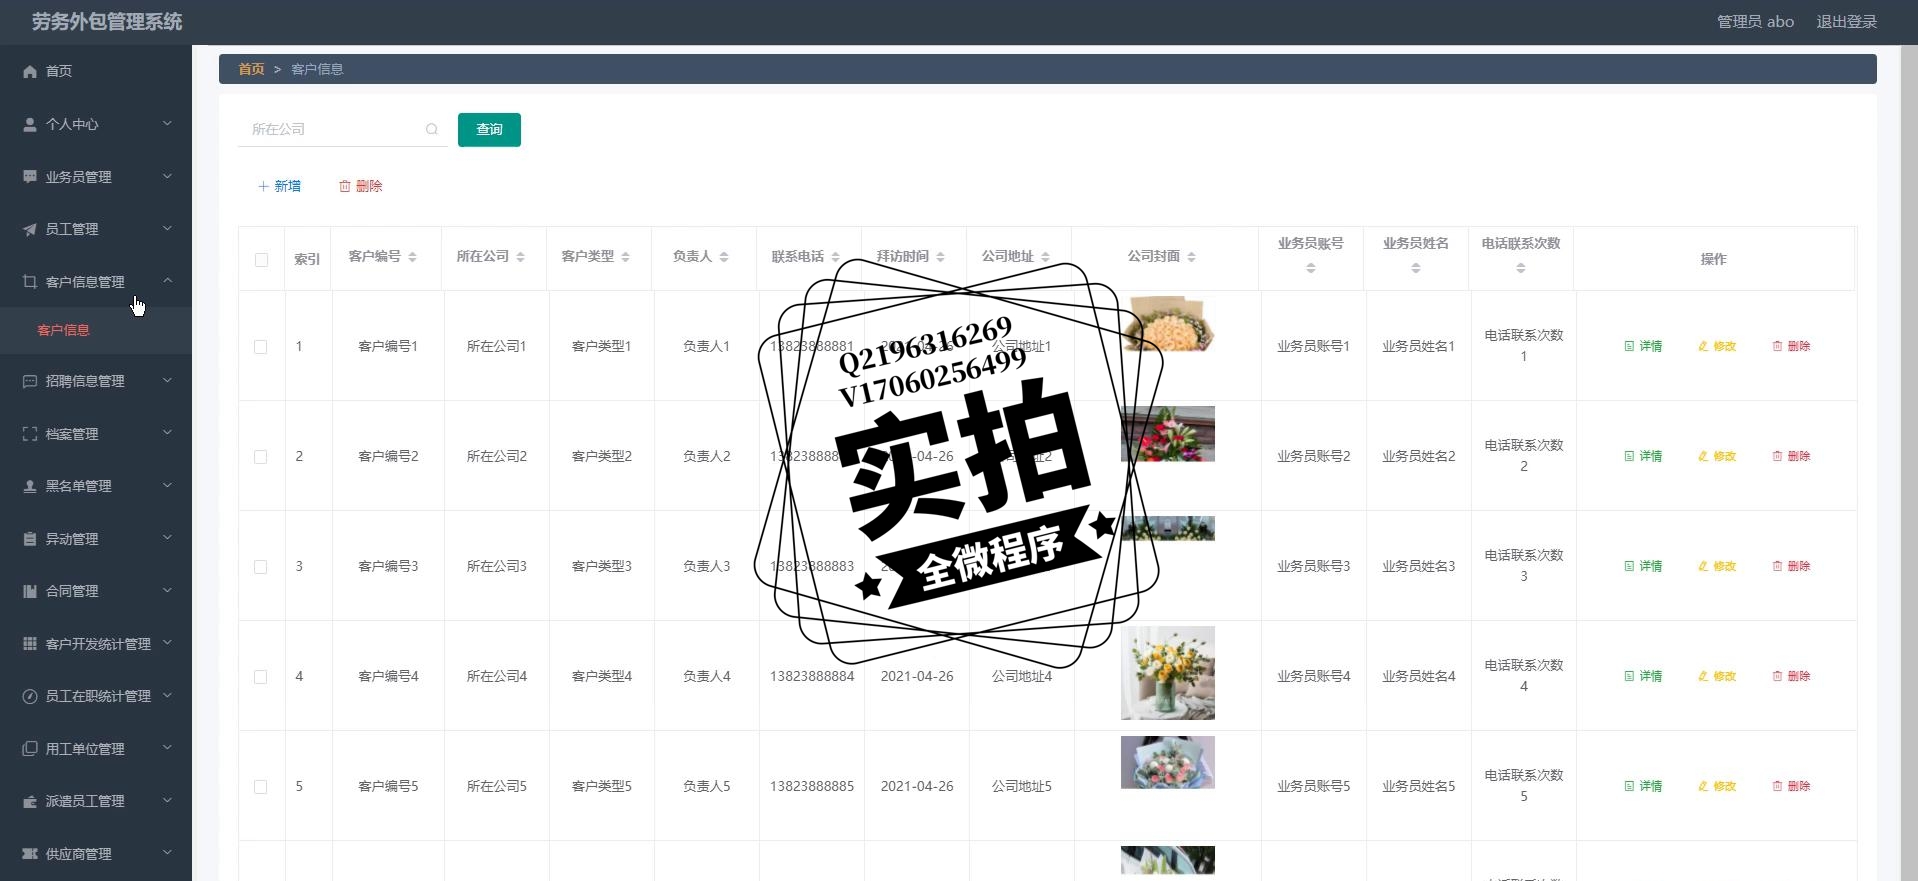The image size is (1918, 881).
Task: Click the 所在公司 search input field
Action: tap(343, 129)
